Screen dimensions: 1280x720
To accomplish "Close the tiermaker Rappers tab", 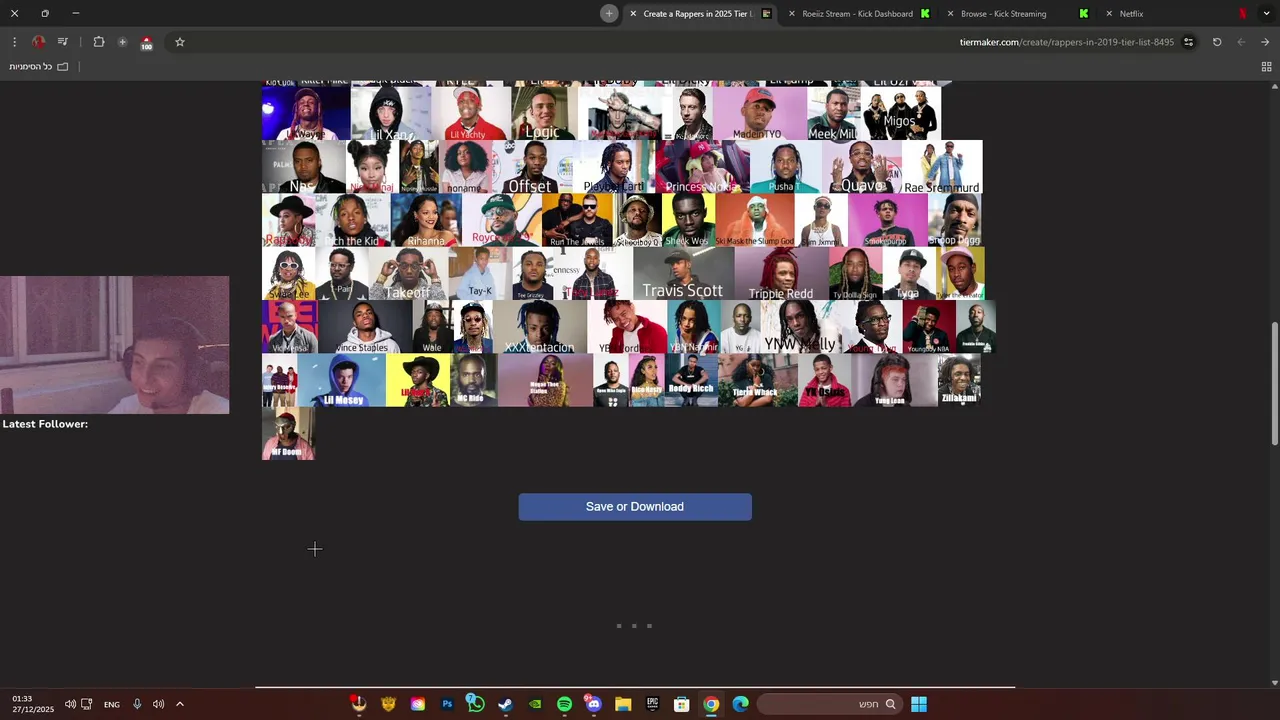I will click(x=633, y=14).
